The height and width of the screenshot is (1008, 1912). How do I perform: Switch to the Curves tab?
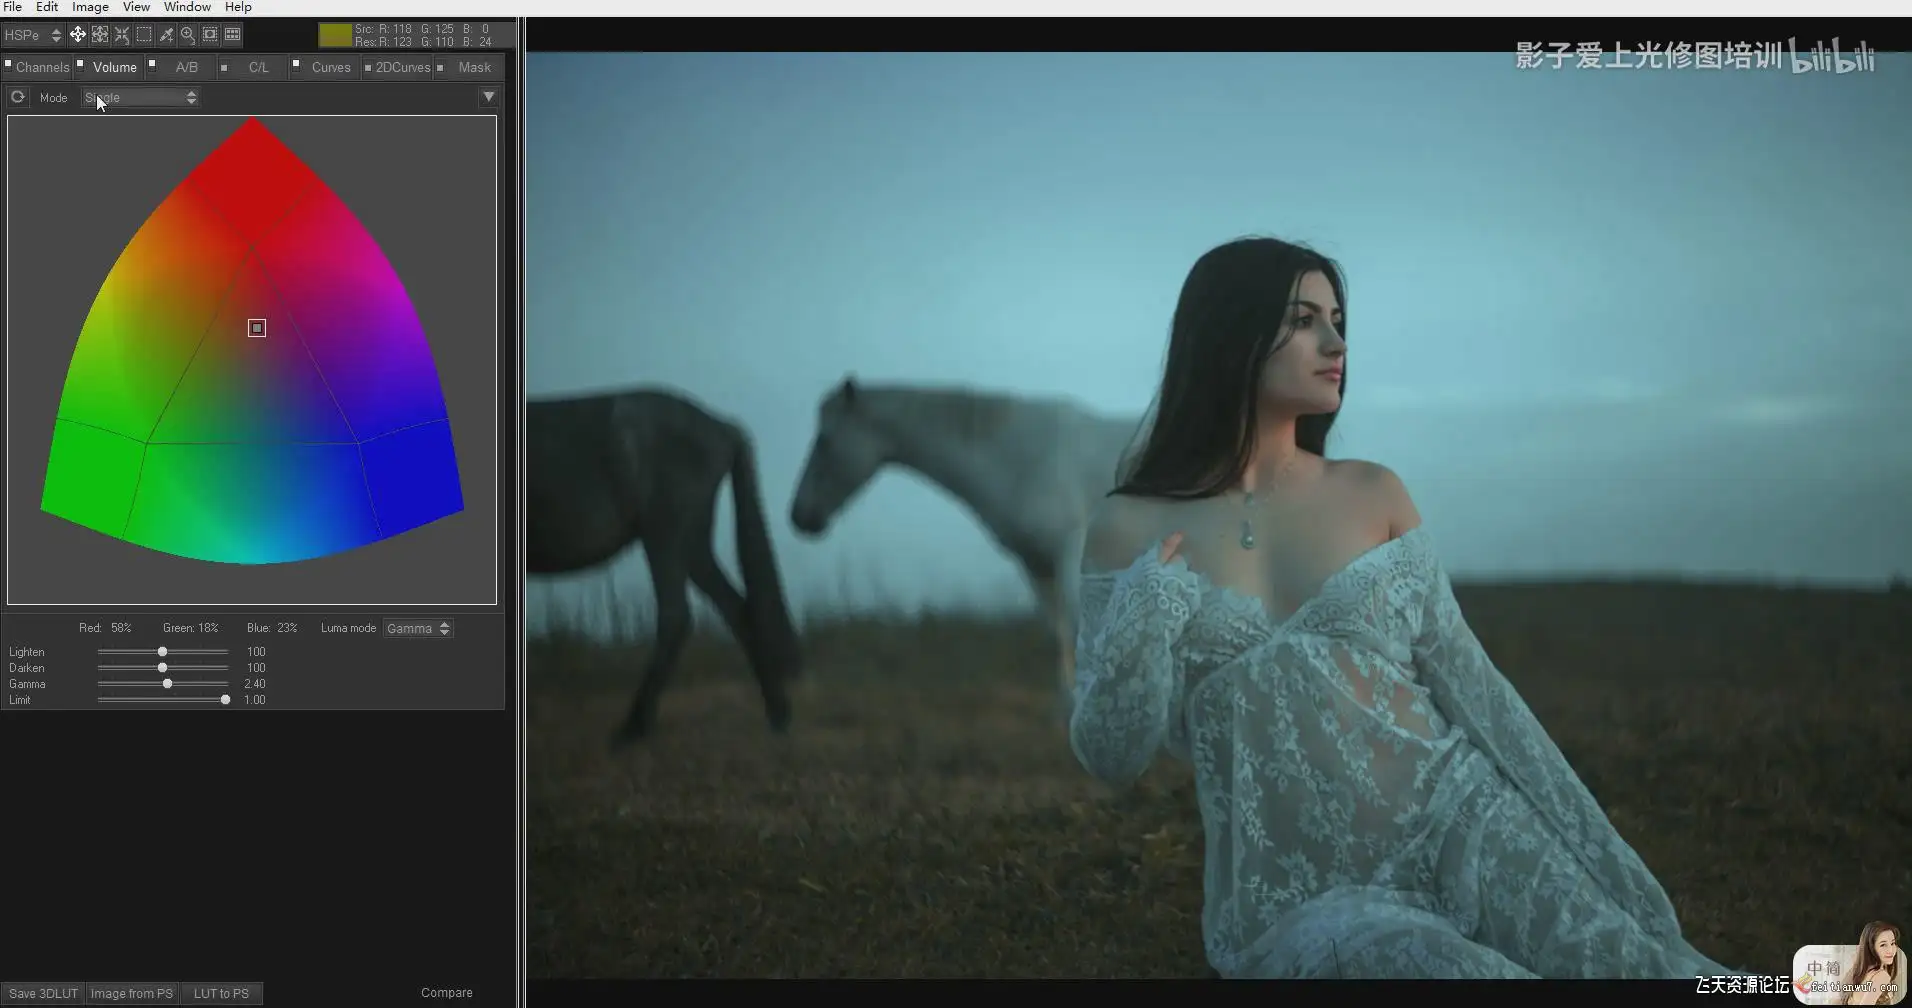tap(331, 67)
